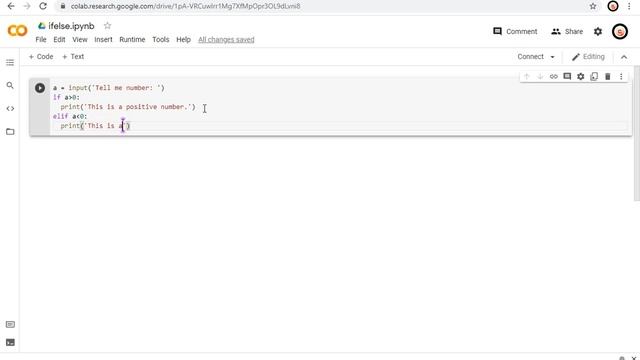Star the ifelse.ipynb notebook
640x360 pixels.
click(x=107, y=26)
